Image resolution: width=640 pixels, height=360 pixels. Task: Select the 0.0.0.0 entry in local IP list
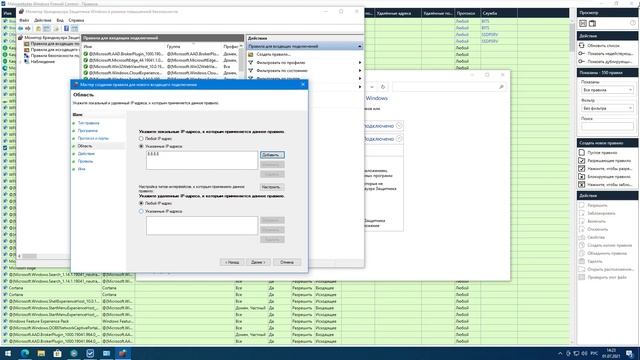[x=153, y=154]
